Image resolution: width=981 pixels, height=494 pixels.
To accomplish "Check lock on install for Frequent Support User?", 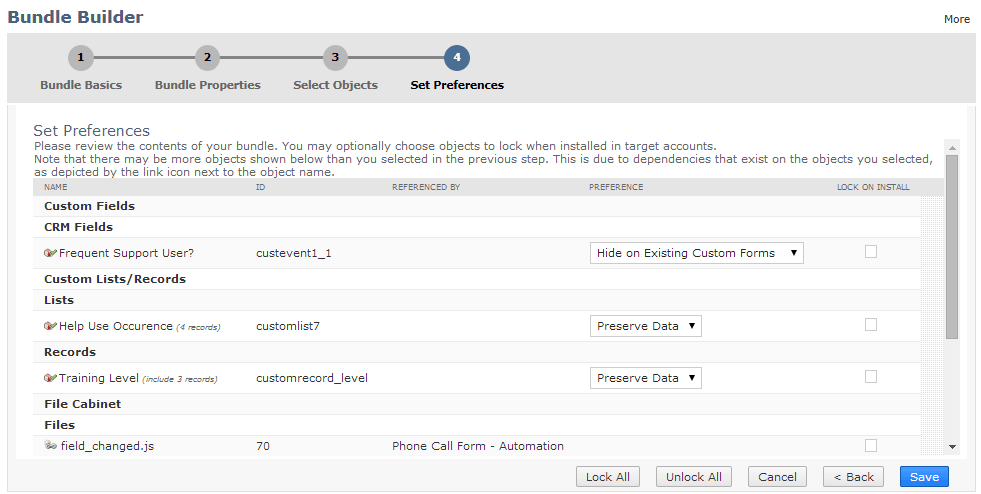I will click(871, 252).
